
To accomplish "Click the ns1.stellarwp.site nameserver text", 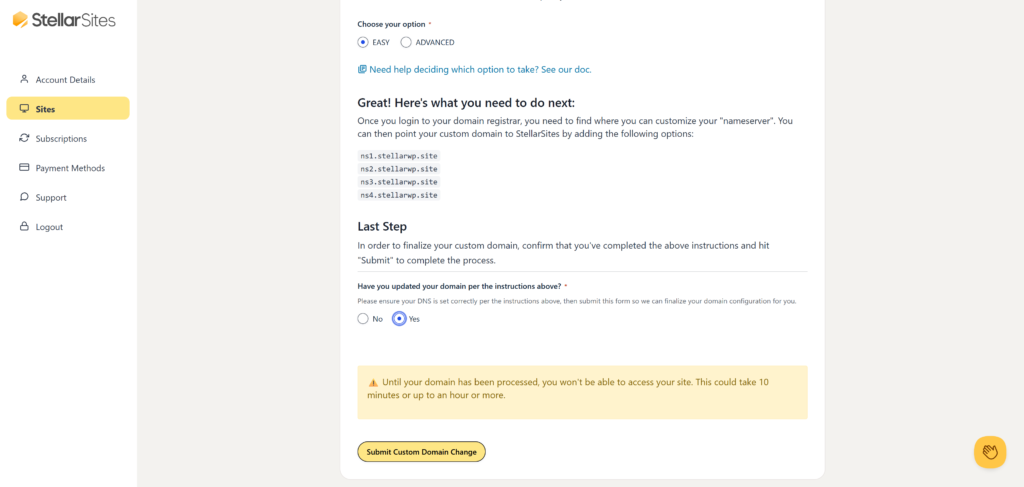I will tap(399, 156).
